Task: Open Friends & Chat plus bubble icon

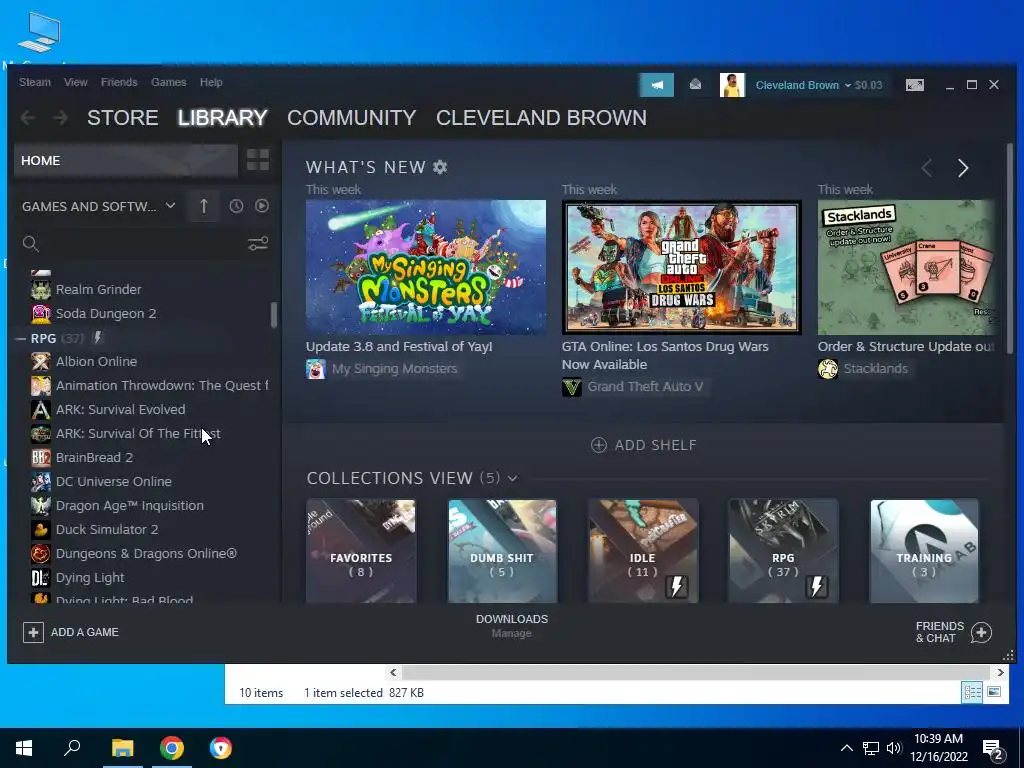Action: (981, 632)
